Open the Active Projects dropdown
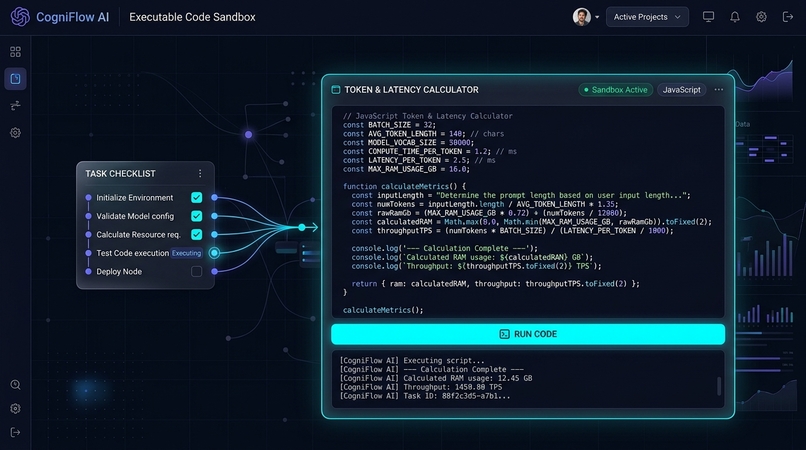 coord(647,17)
